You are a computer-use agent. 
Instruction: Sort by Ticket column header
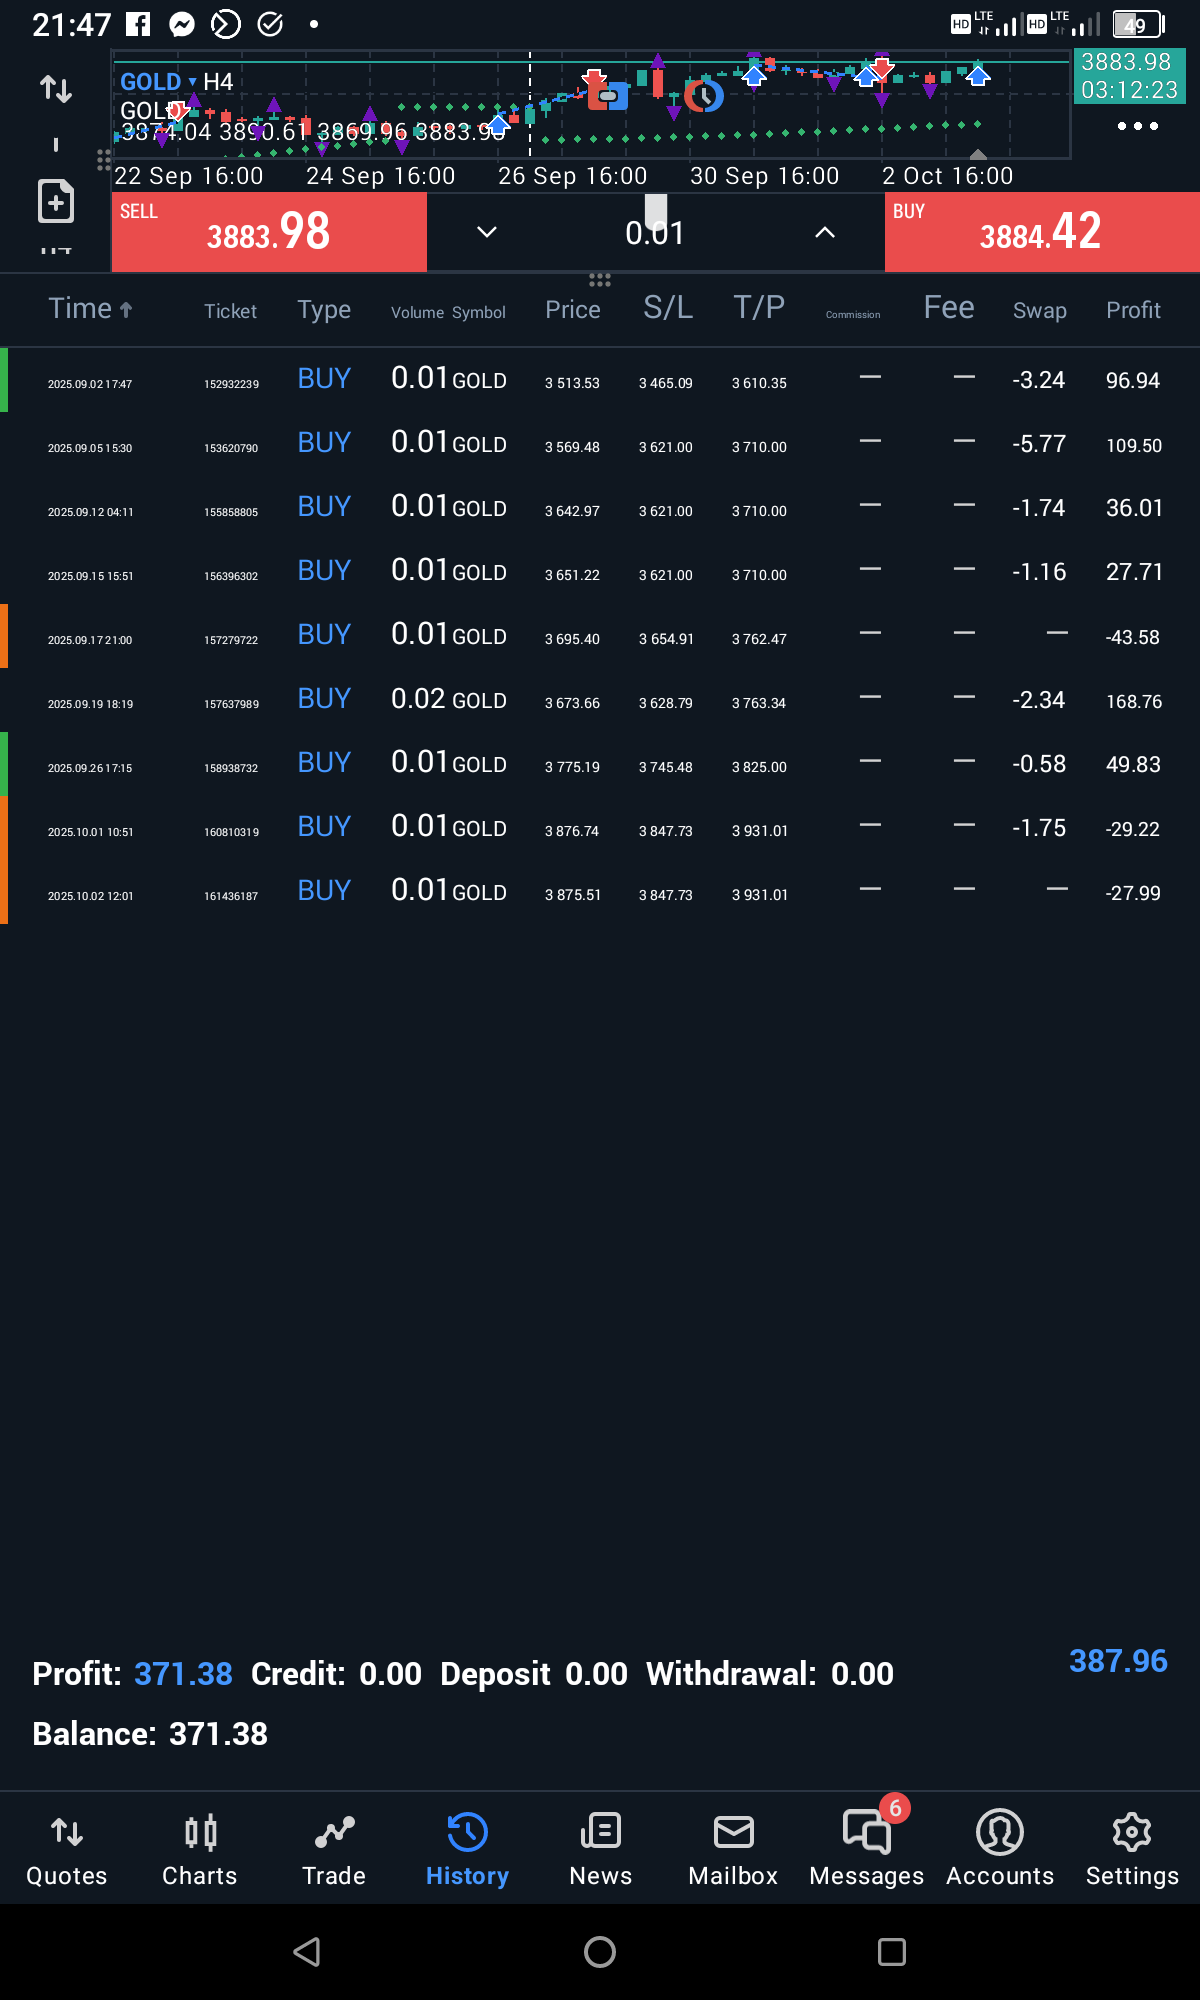(230, 311)
